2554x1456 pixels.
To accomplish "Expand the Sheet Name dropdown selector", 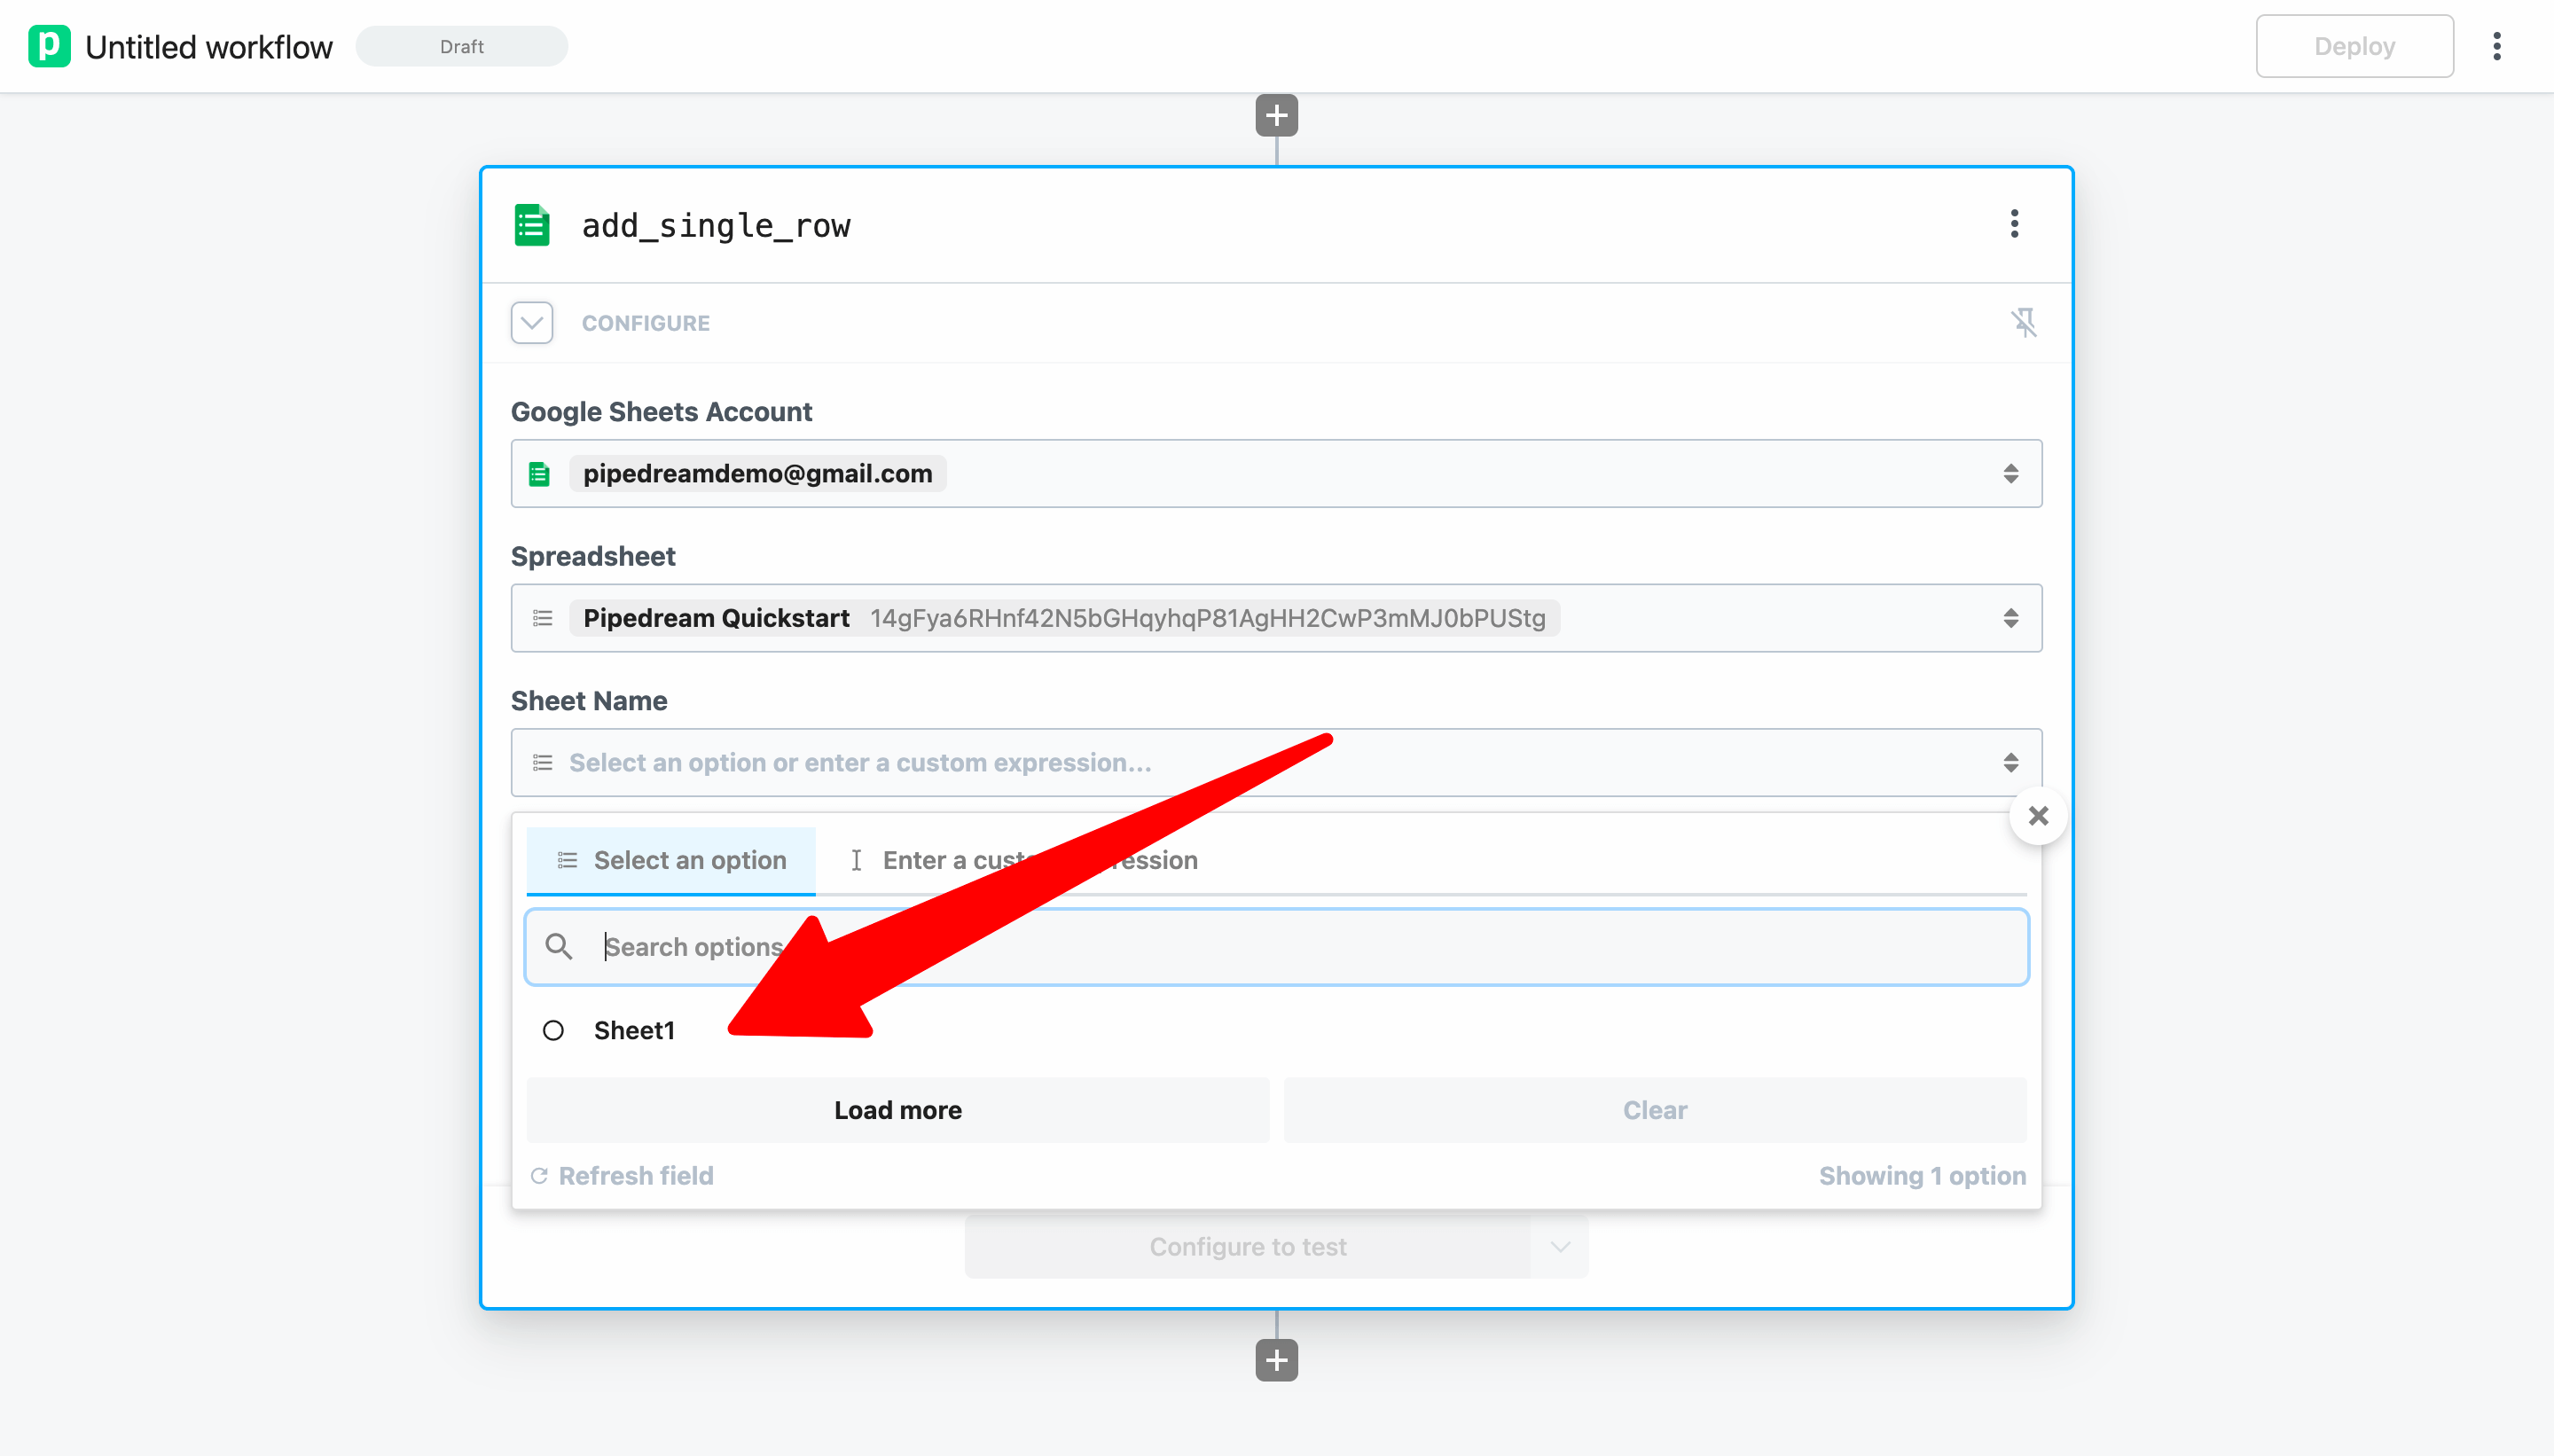I will (x=1277, y=762).
